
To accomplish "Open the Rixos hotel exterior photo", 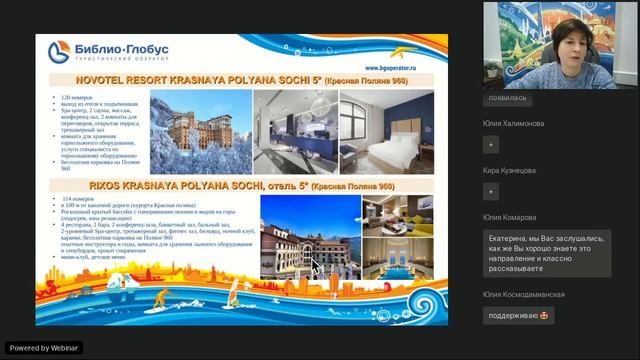I will (x=311, y=237).
